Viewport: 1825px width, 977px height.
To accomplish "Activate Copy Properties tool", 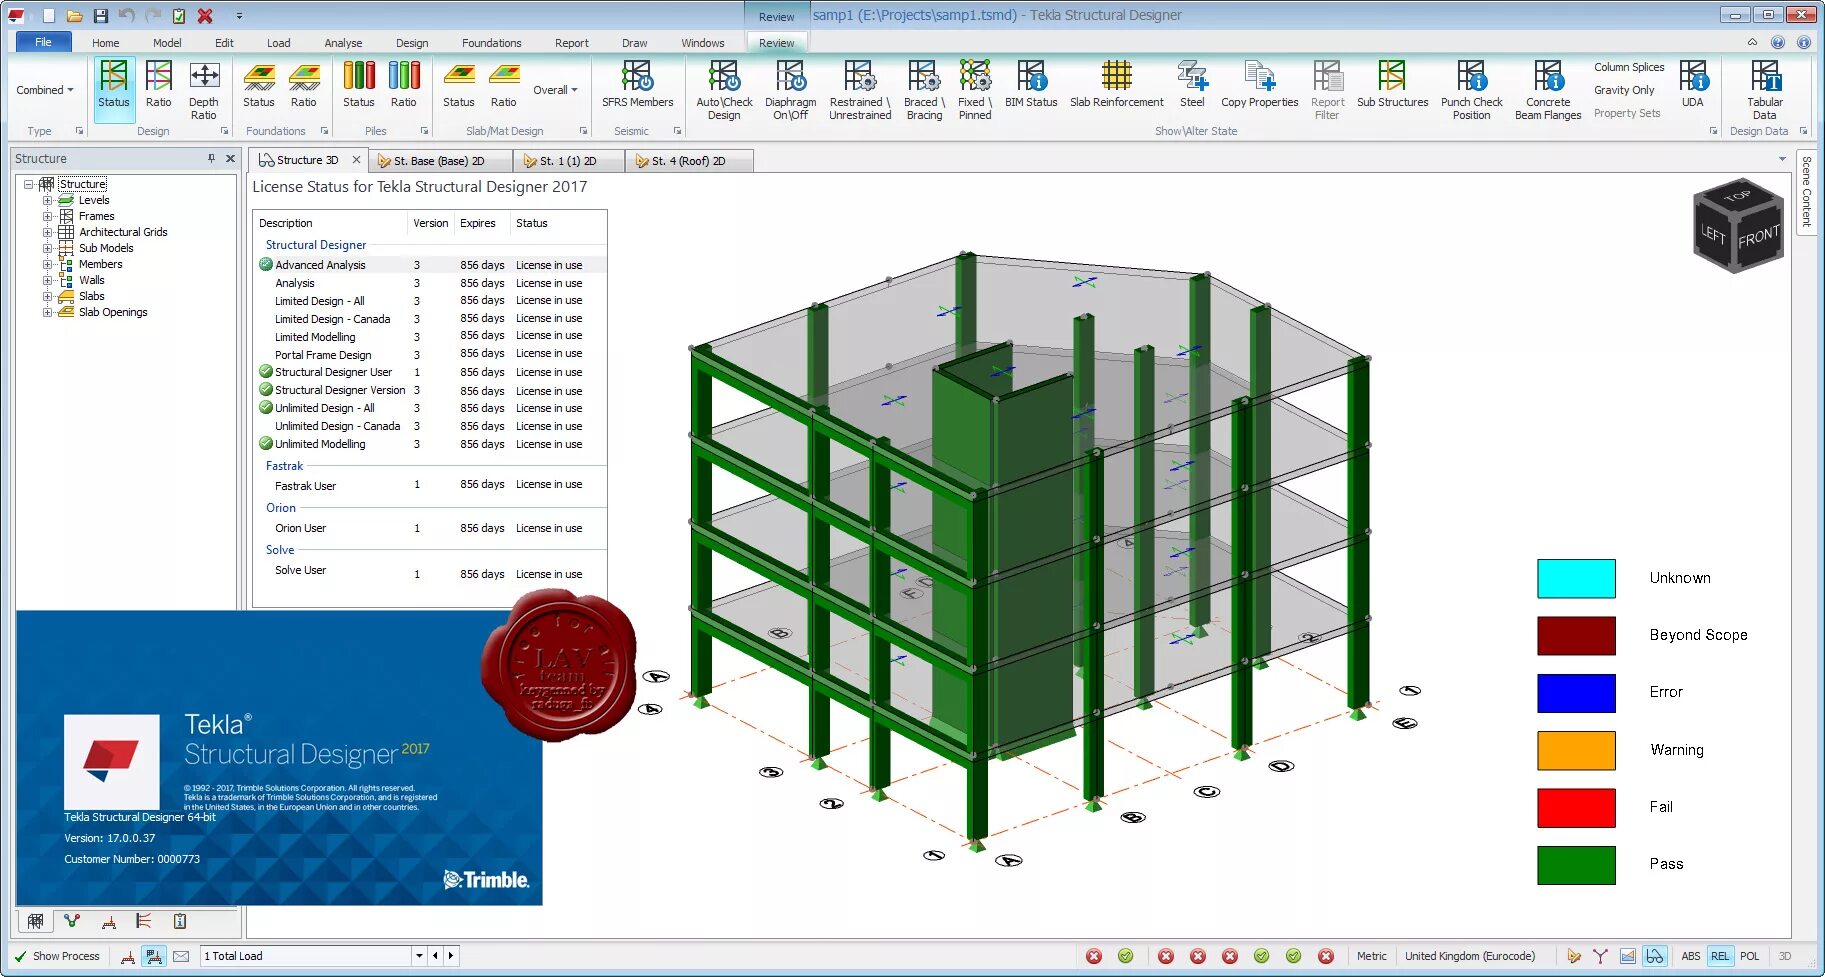I will (x=1260, y=84).
